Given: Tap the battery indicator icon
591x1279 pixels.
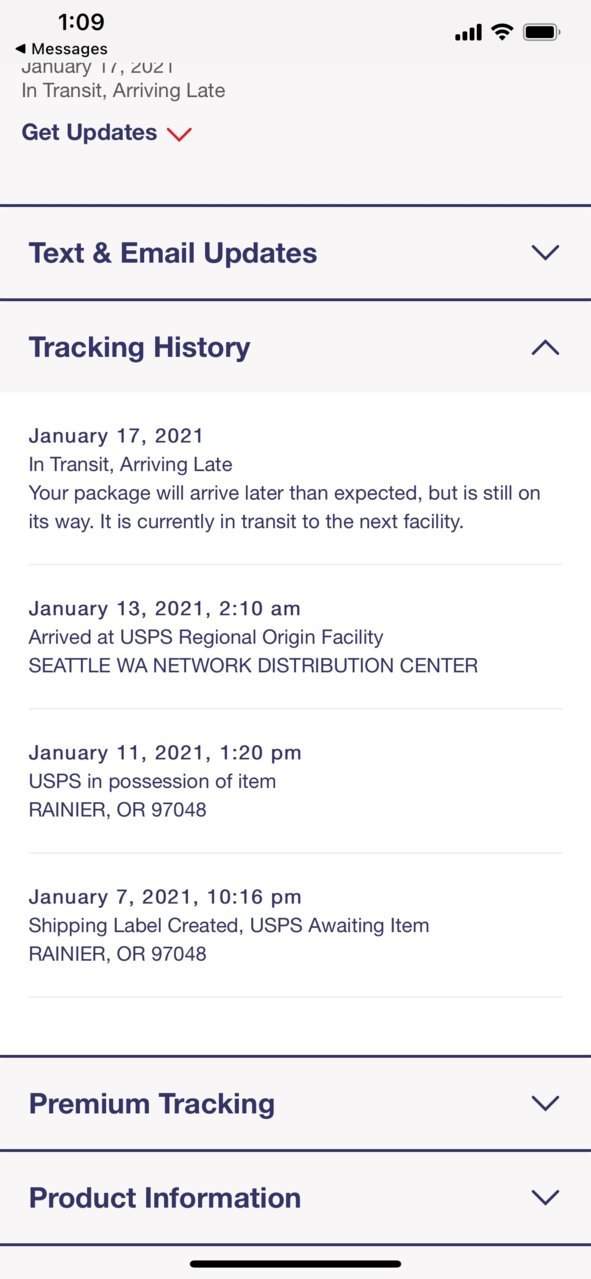Looking at the screenshot, I should 542,32.
